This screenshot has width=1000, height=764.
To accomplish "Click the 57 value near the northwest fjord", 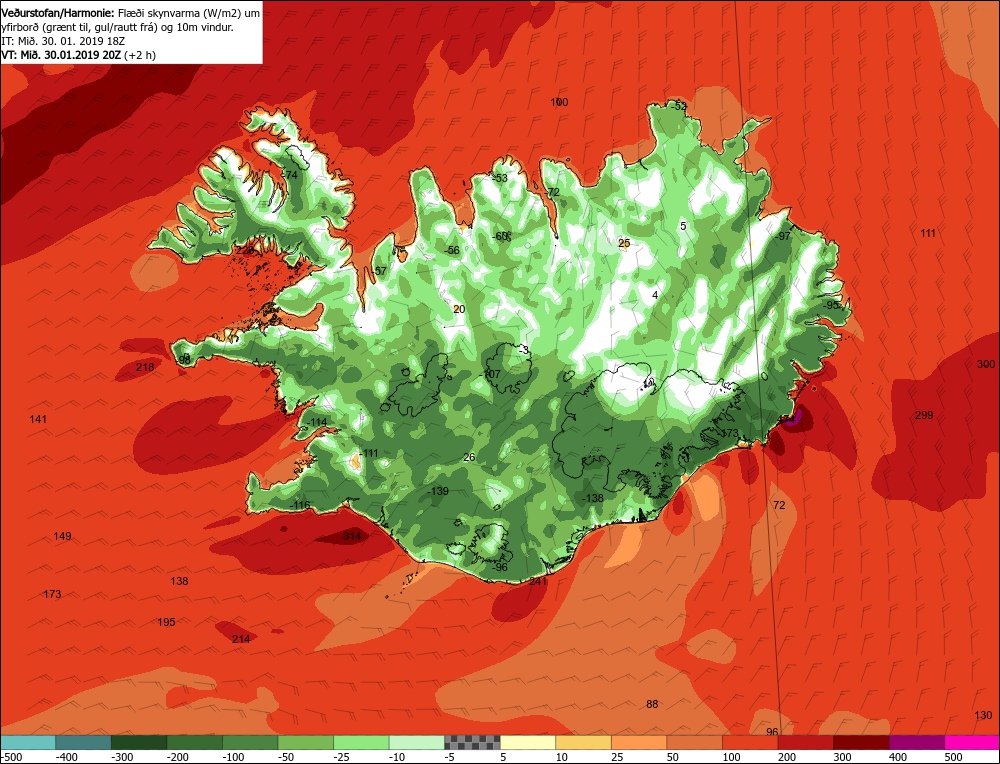I will tap(381, 271).
